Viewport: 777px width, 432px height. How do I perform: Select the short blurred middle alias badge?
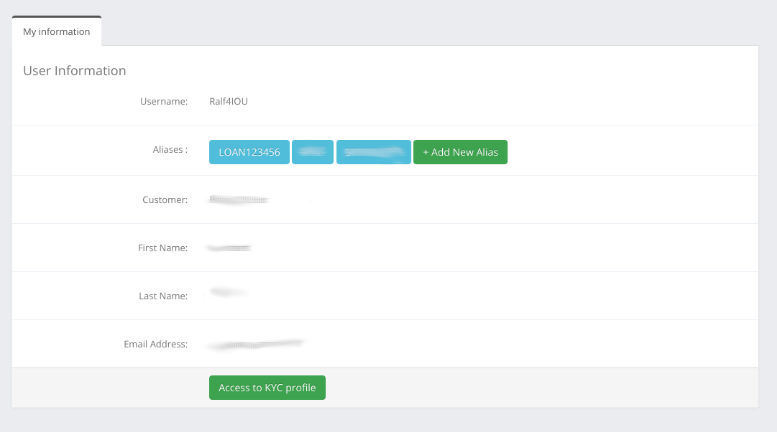(x=312, y=152)
